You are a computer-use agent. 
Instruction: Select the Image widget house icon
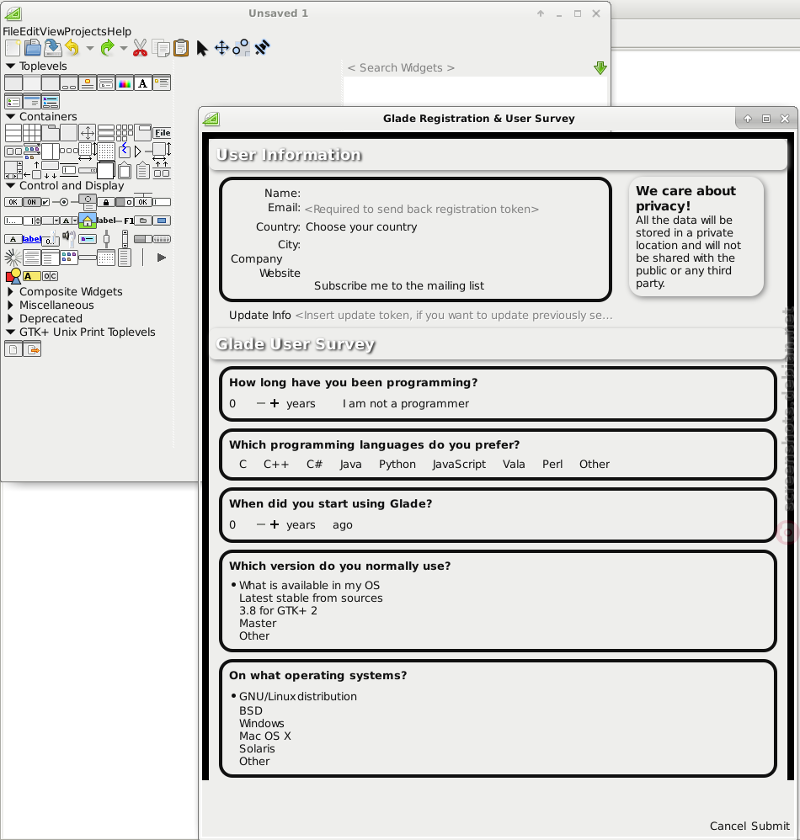(x=87, y=220)
